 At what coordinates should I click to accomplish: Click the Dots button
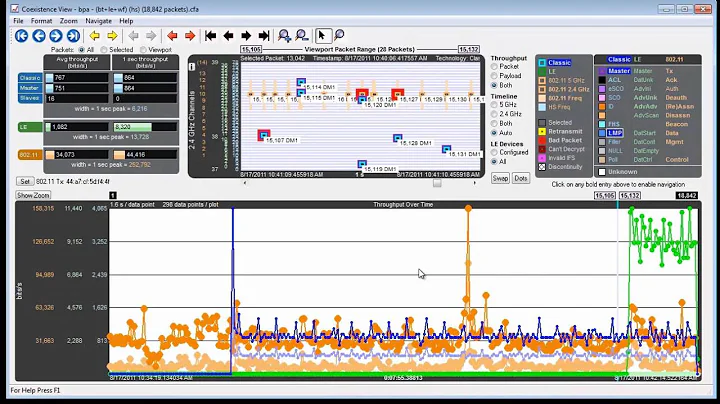pos(521,178)
